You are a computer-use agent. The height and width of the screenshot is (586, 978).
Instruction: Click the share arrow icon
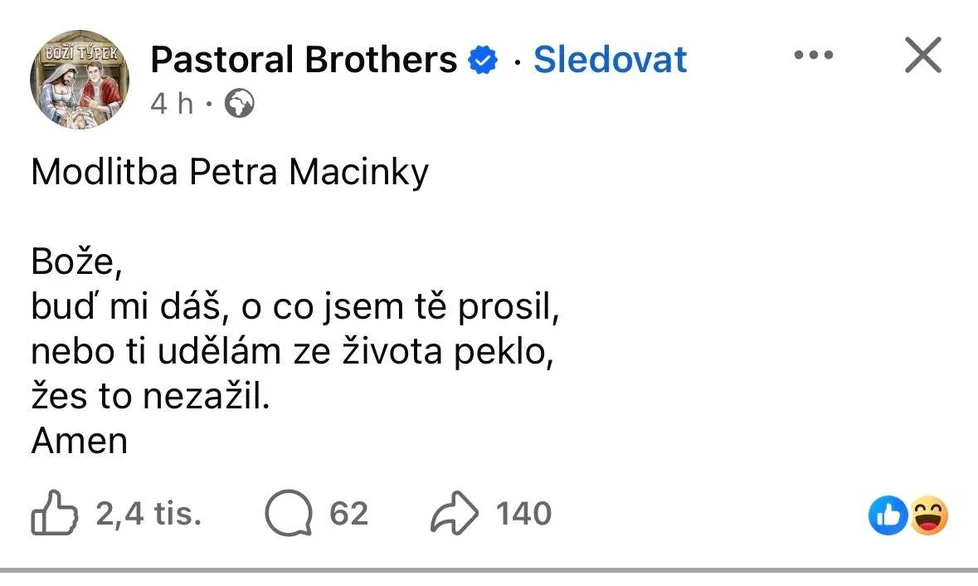point(455,515)
